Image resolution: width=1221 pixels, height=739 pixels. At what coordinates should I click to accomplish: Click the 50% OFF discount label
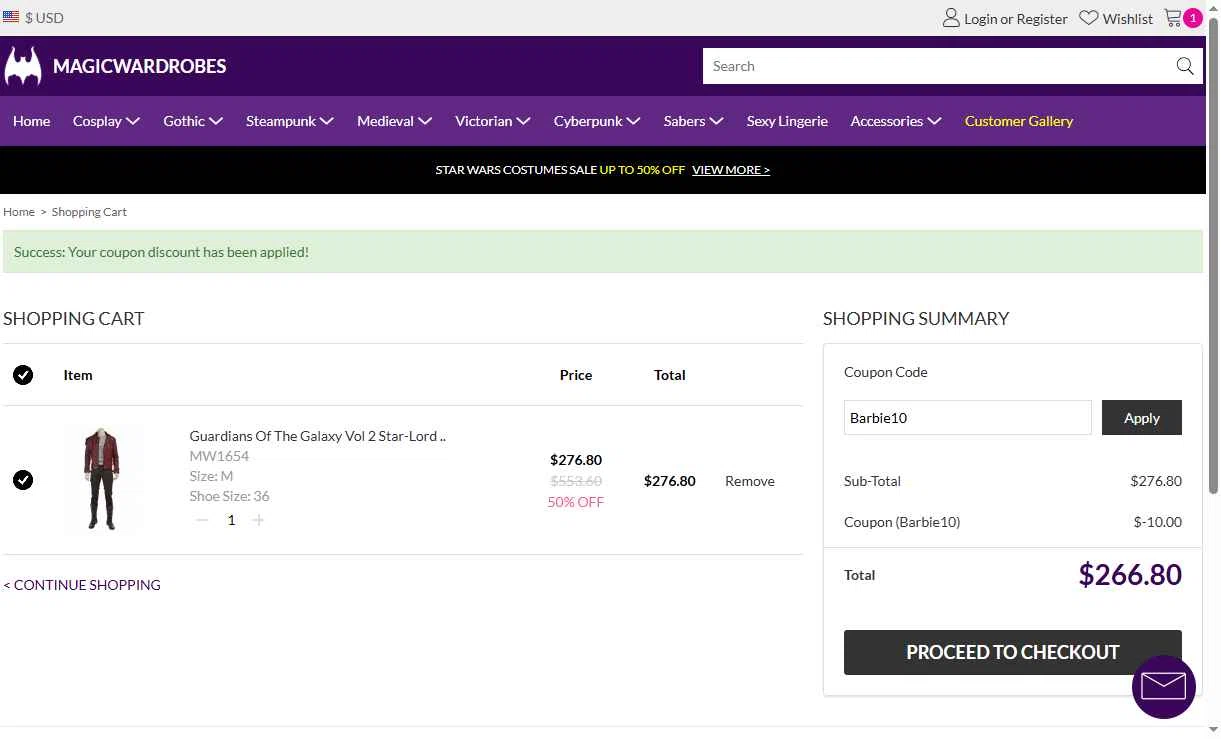pos(576,502)
